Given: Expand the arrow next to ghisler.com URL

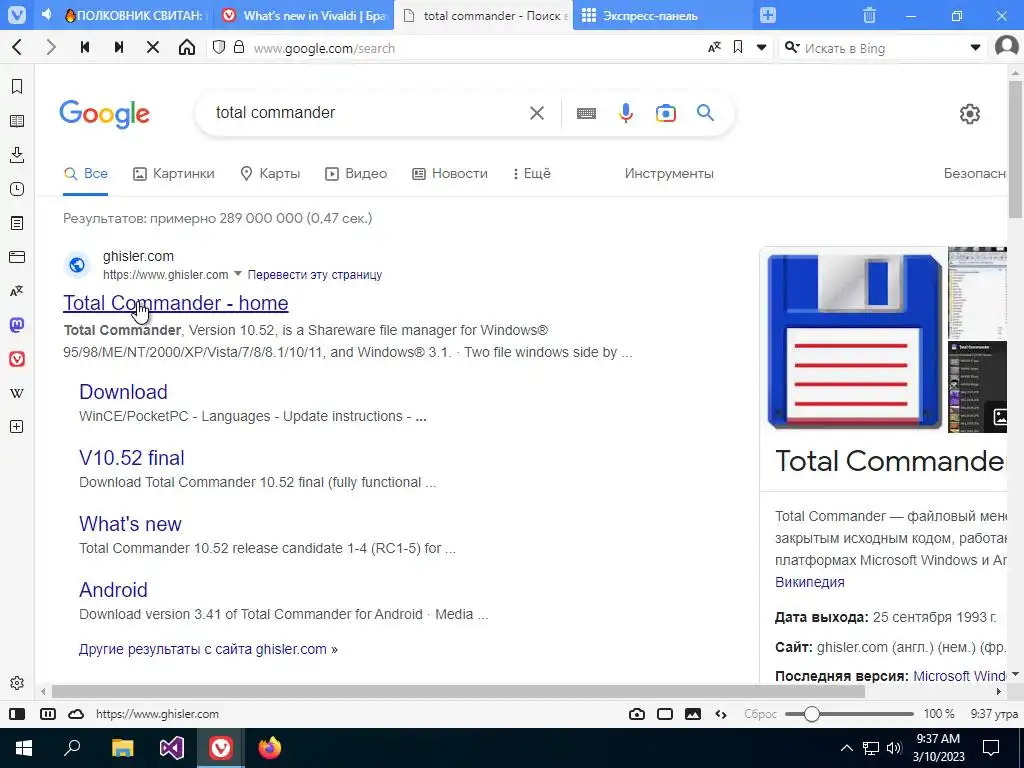Looking at the screenshot, I should (x=238, y=274).
